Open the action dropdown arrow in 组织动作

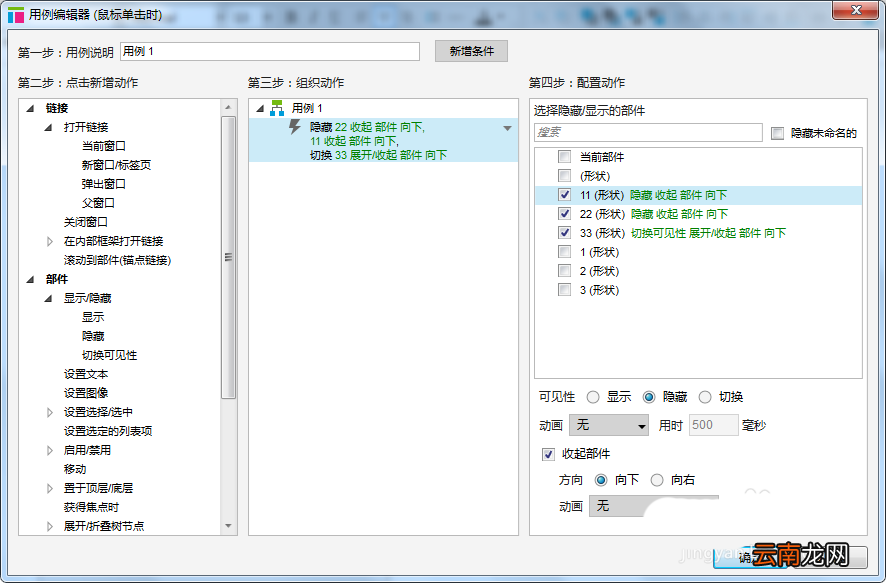(507, 128)
